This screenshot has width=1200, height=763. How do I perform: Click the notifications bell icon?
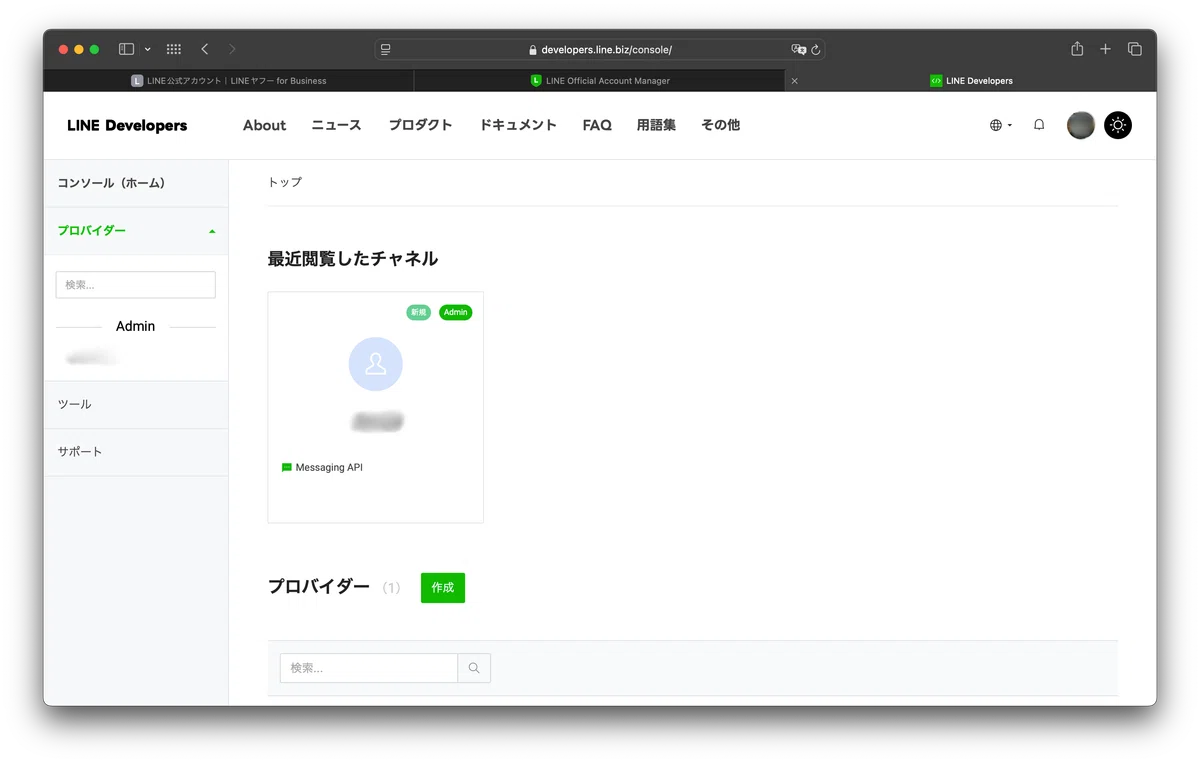[1039, 125]
